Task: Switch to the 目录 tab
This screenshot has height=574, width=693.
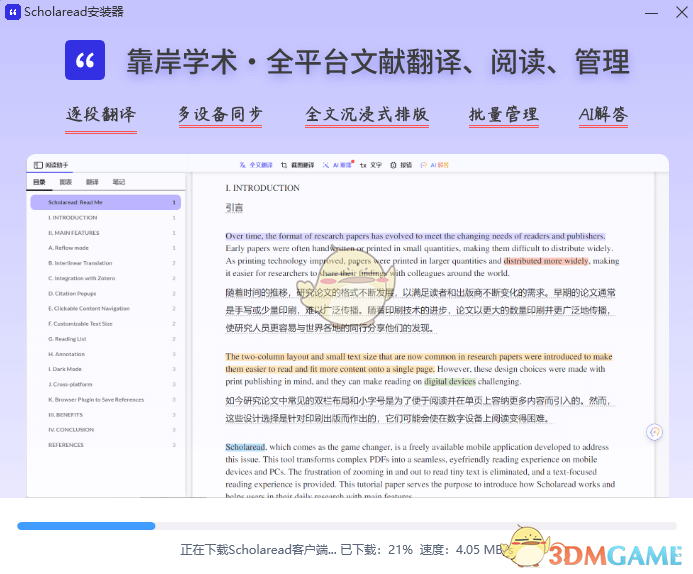Action: click(39, 182)
